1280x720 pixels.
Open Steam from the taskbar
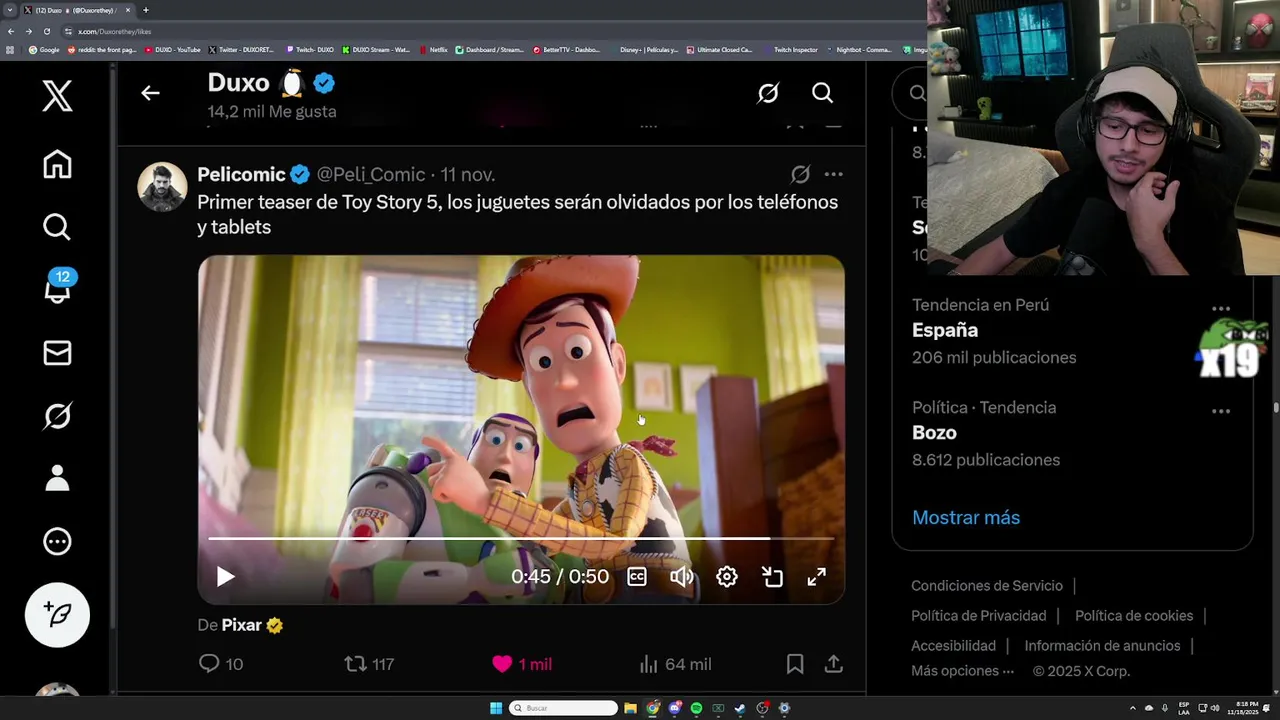pyautogui.click(x=740, y=708)
